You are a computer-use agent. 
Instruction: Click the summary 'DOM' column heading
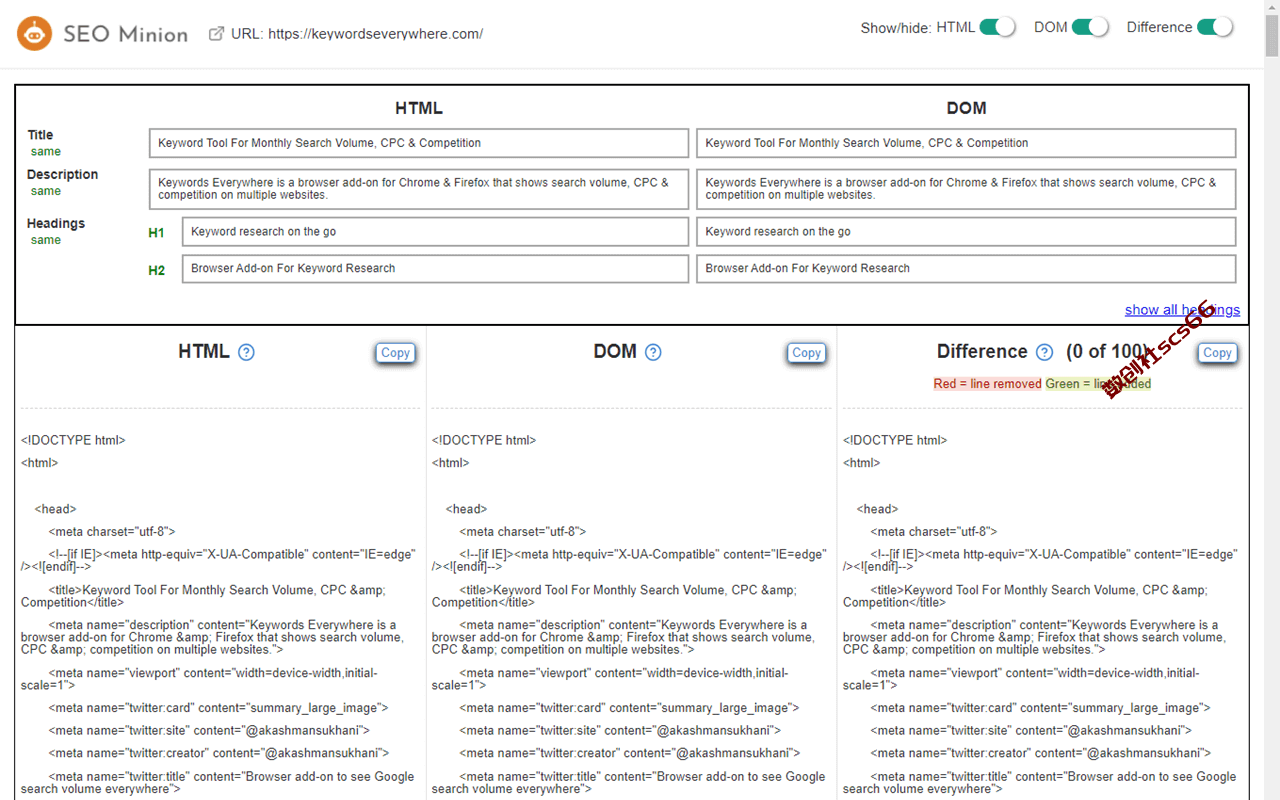(966, 108)
